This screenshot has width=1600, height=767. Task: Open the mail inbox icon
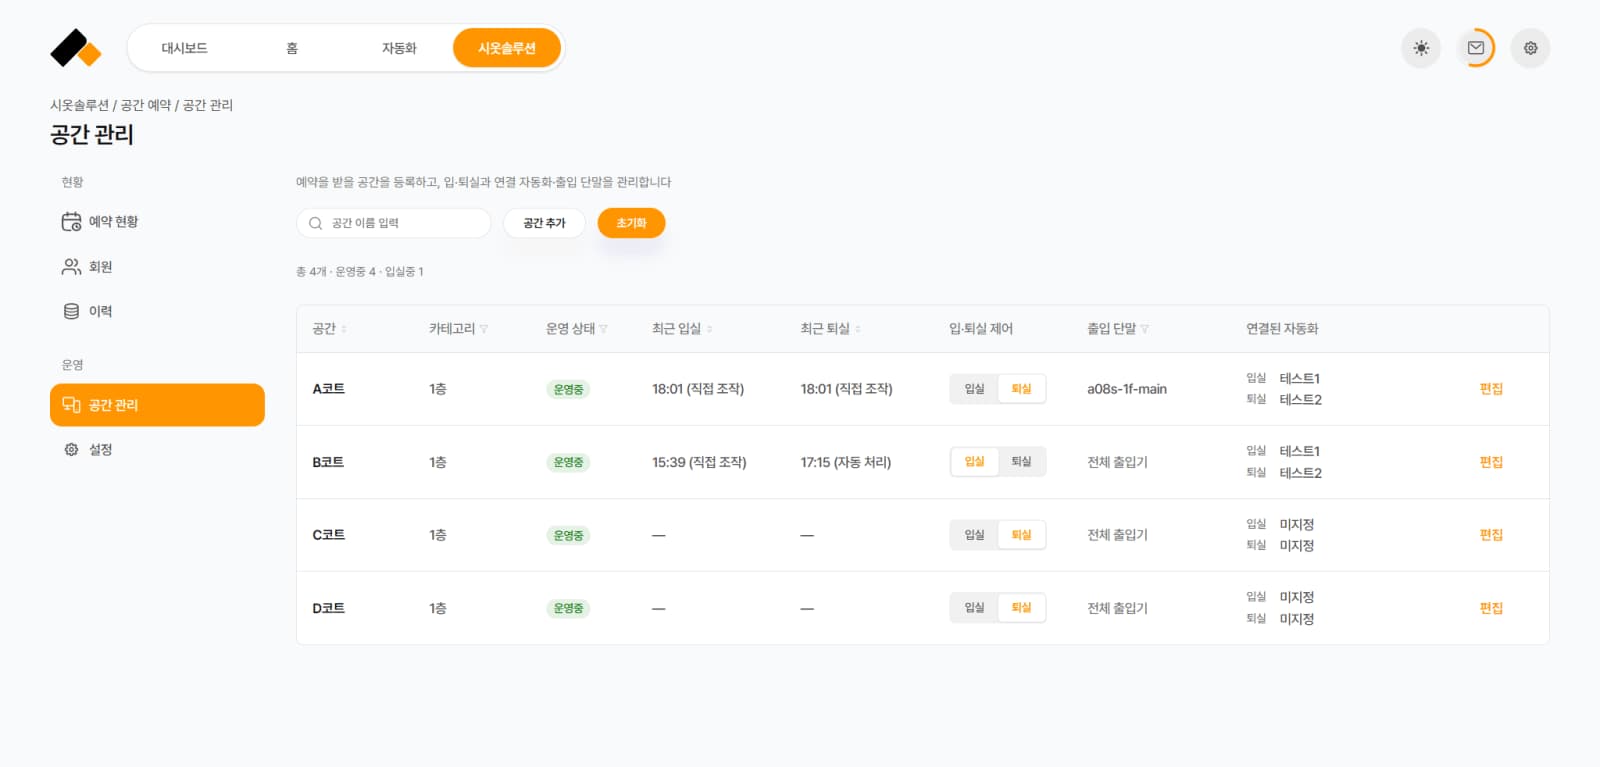click(1476, 48)
